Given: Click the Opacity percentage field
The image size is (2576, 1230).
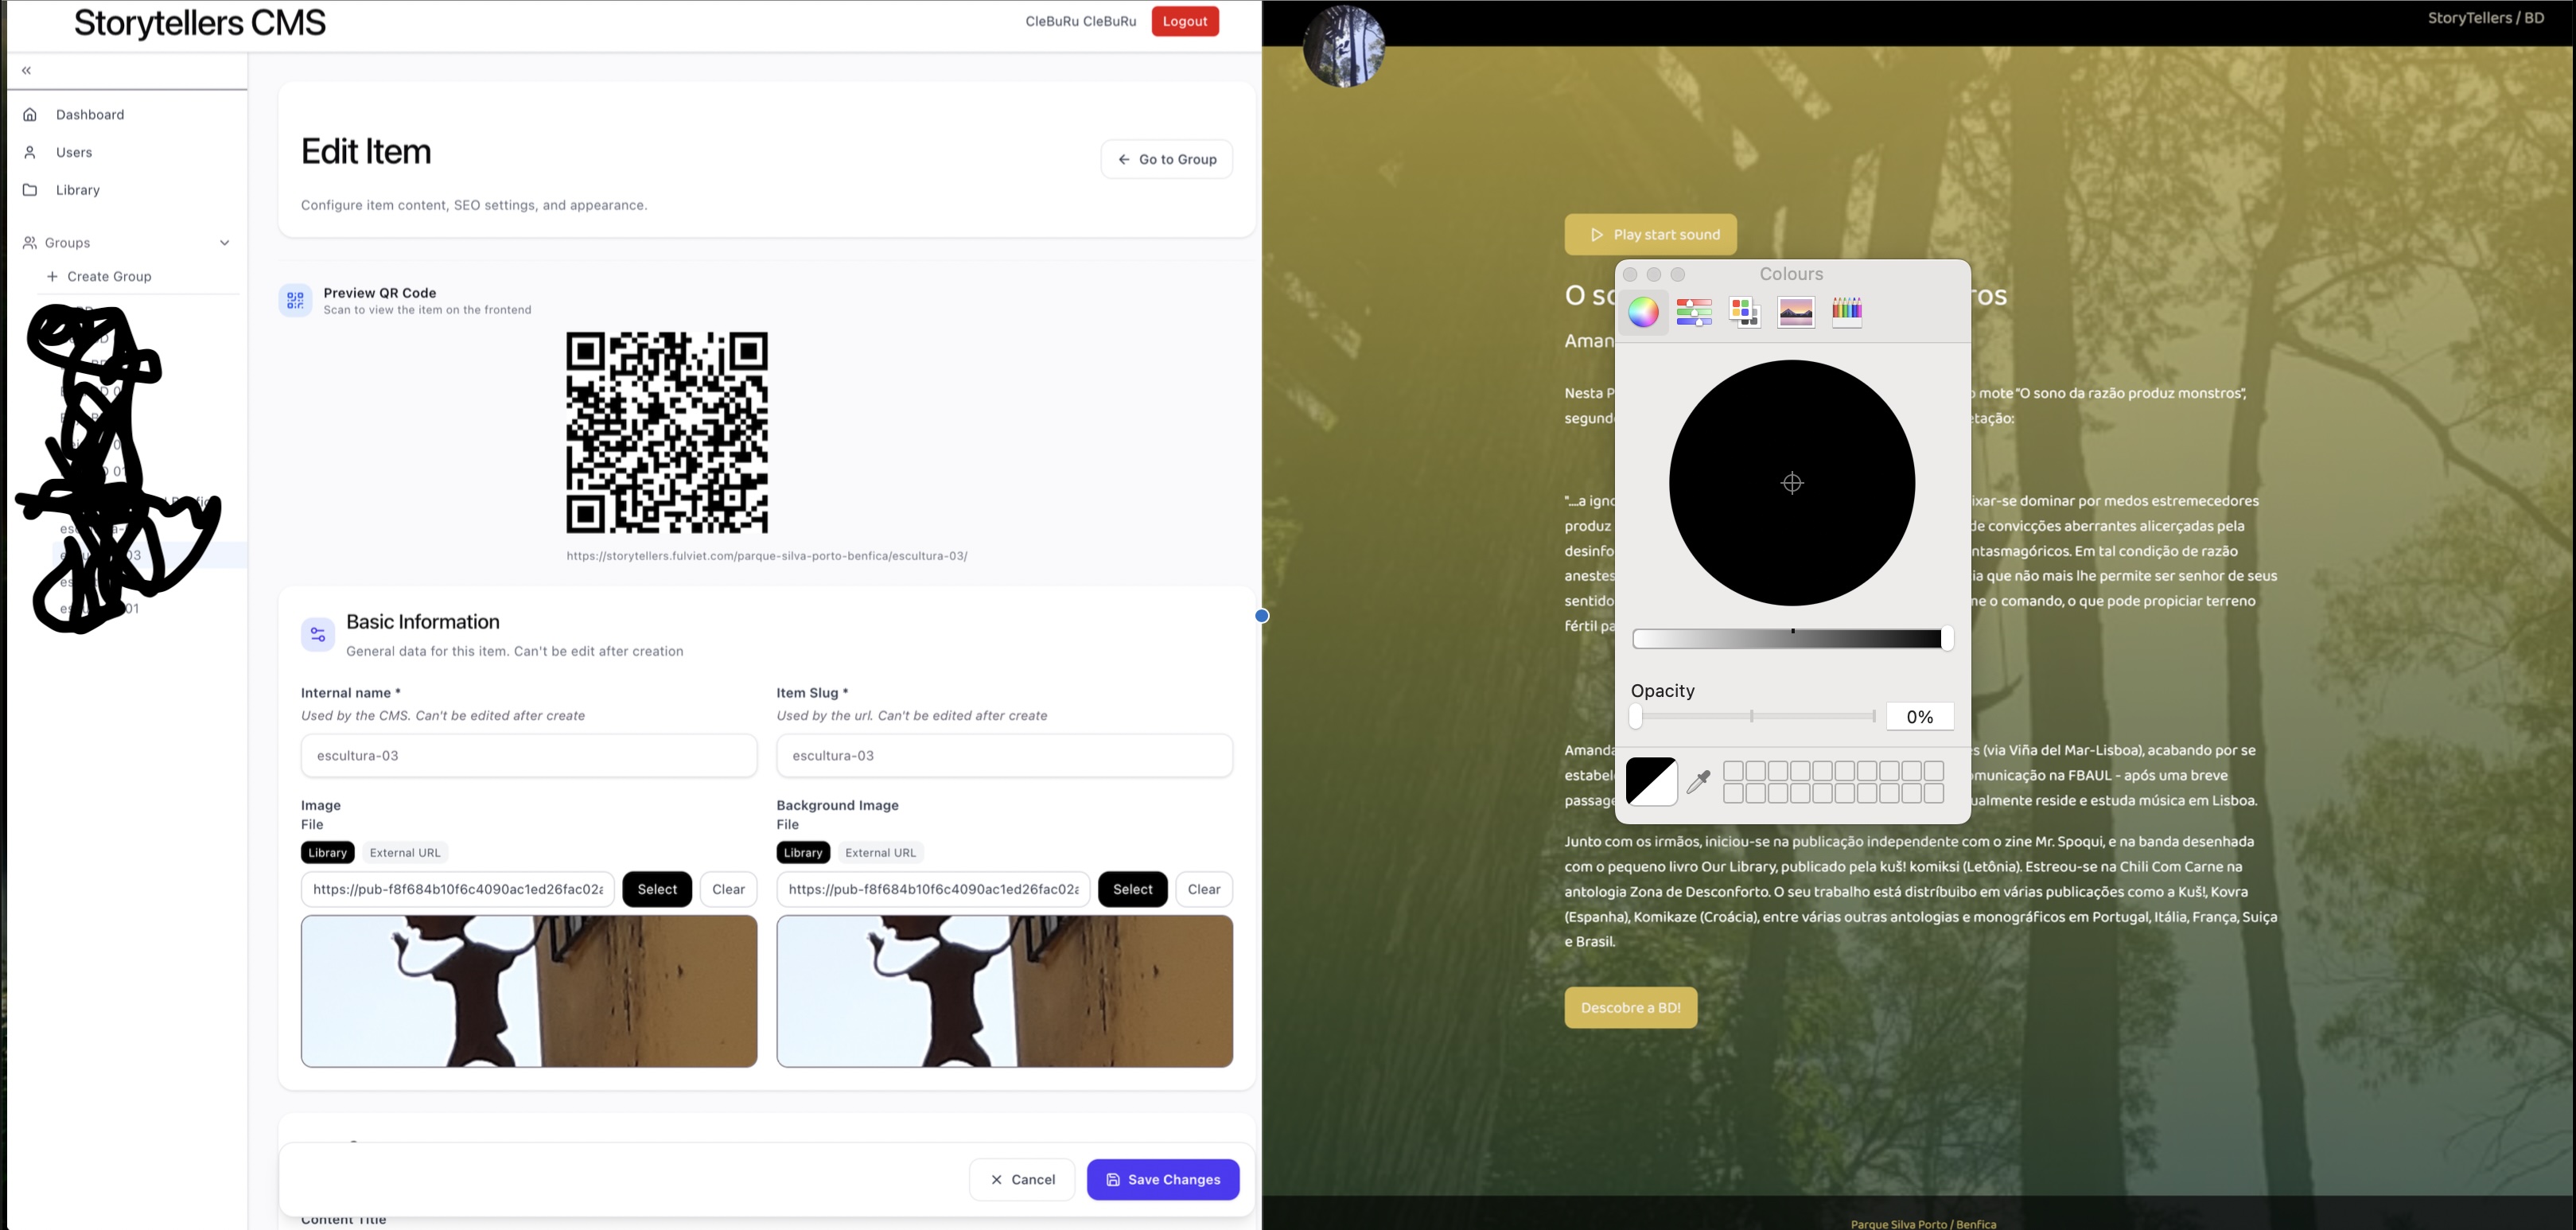Looking at the screenshot, I should [1919, 716].
